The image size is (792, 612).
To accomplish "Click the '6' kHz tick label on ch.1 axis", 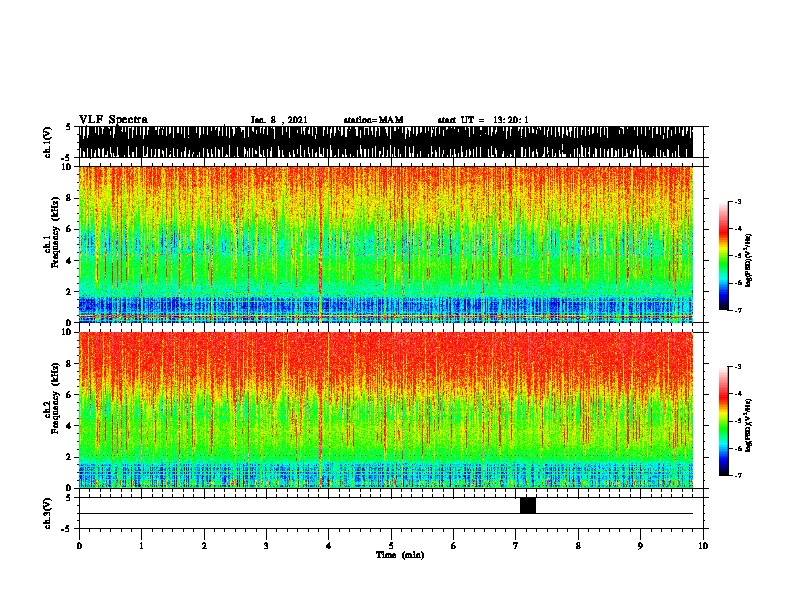I will tap(70, 229).
